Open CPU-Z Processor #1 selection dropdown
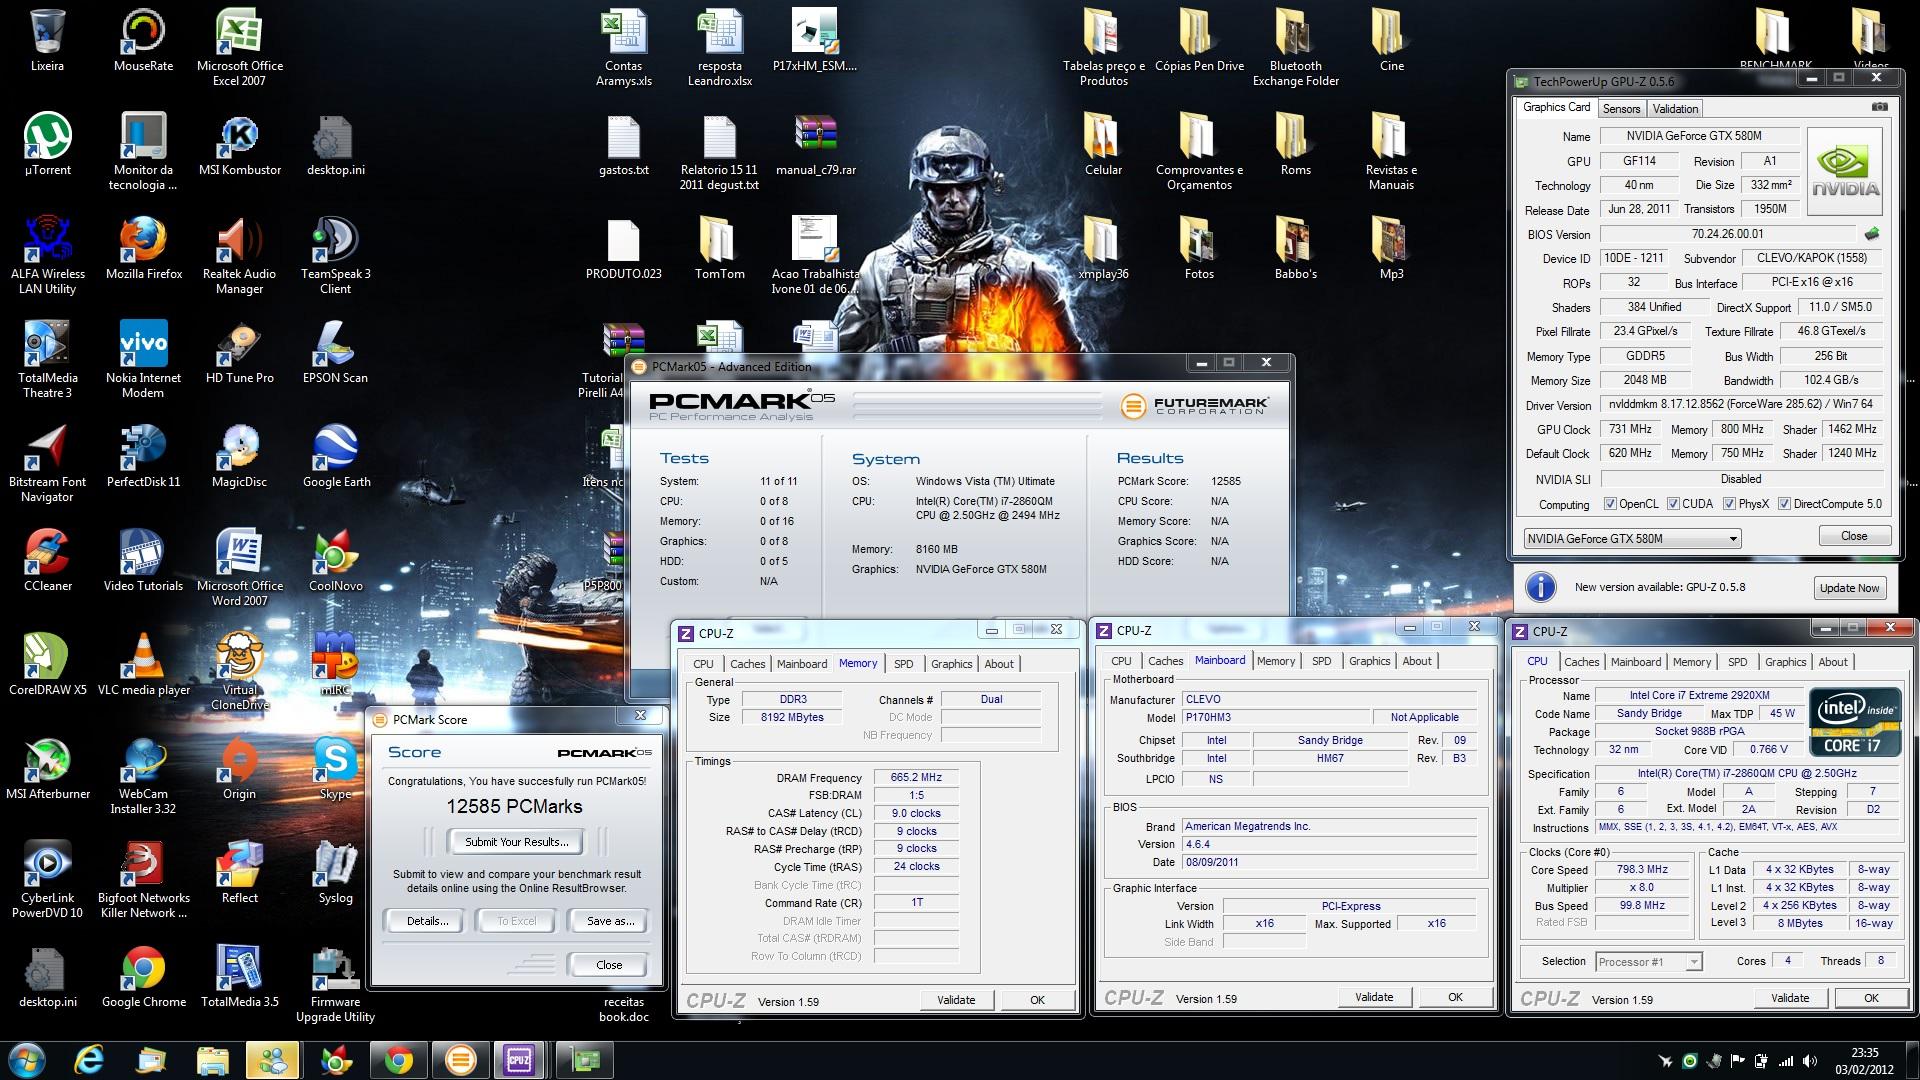 pyautogui.click(x=1649, y=962)
